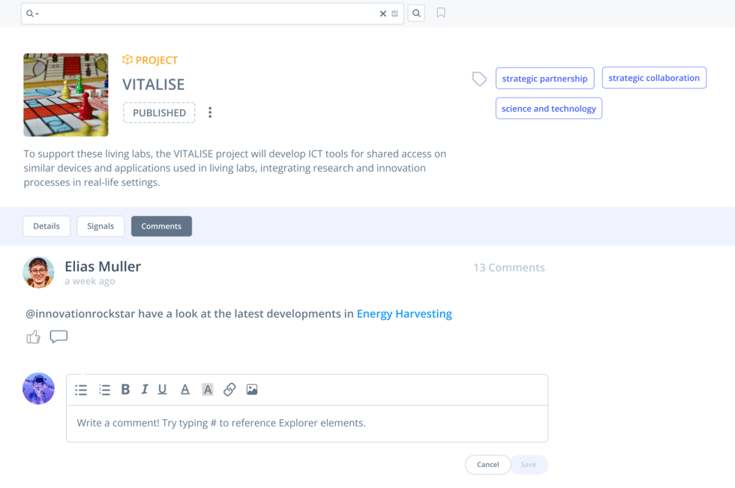Like Elias Muller's comment

tap(33, 337)
